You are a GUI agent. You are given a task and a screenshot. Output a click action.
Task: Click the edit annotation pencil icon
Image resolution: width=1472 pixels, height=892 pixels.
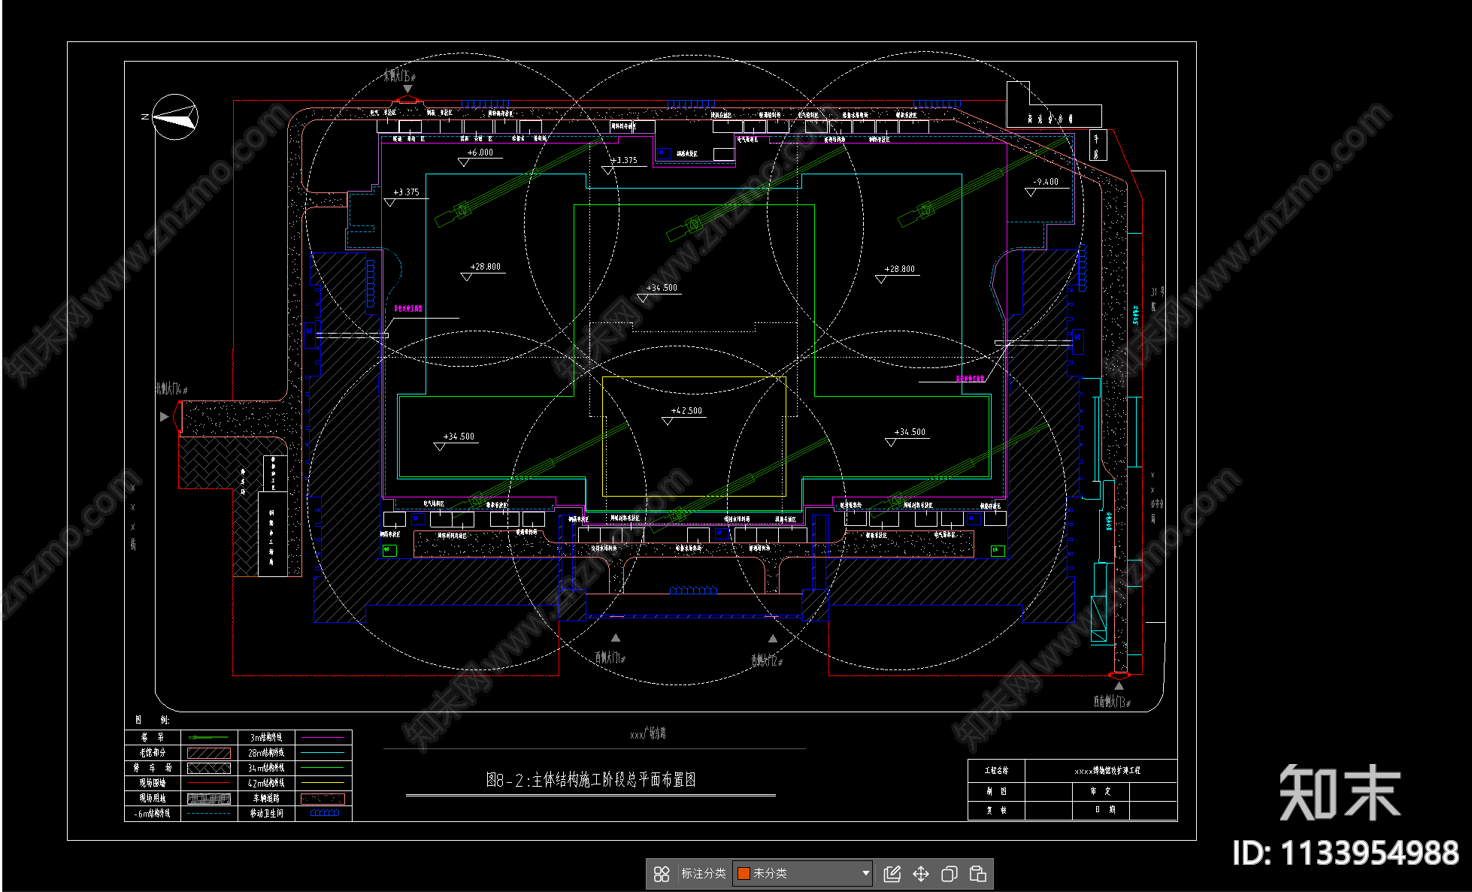892,874
